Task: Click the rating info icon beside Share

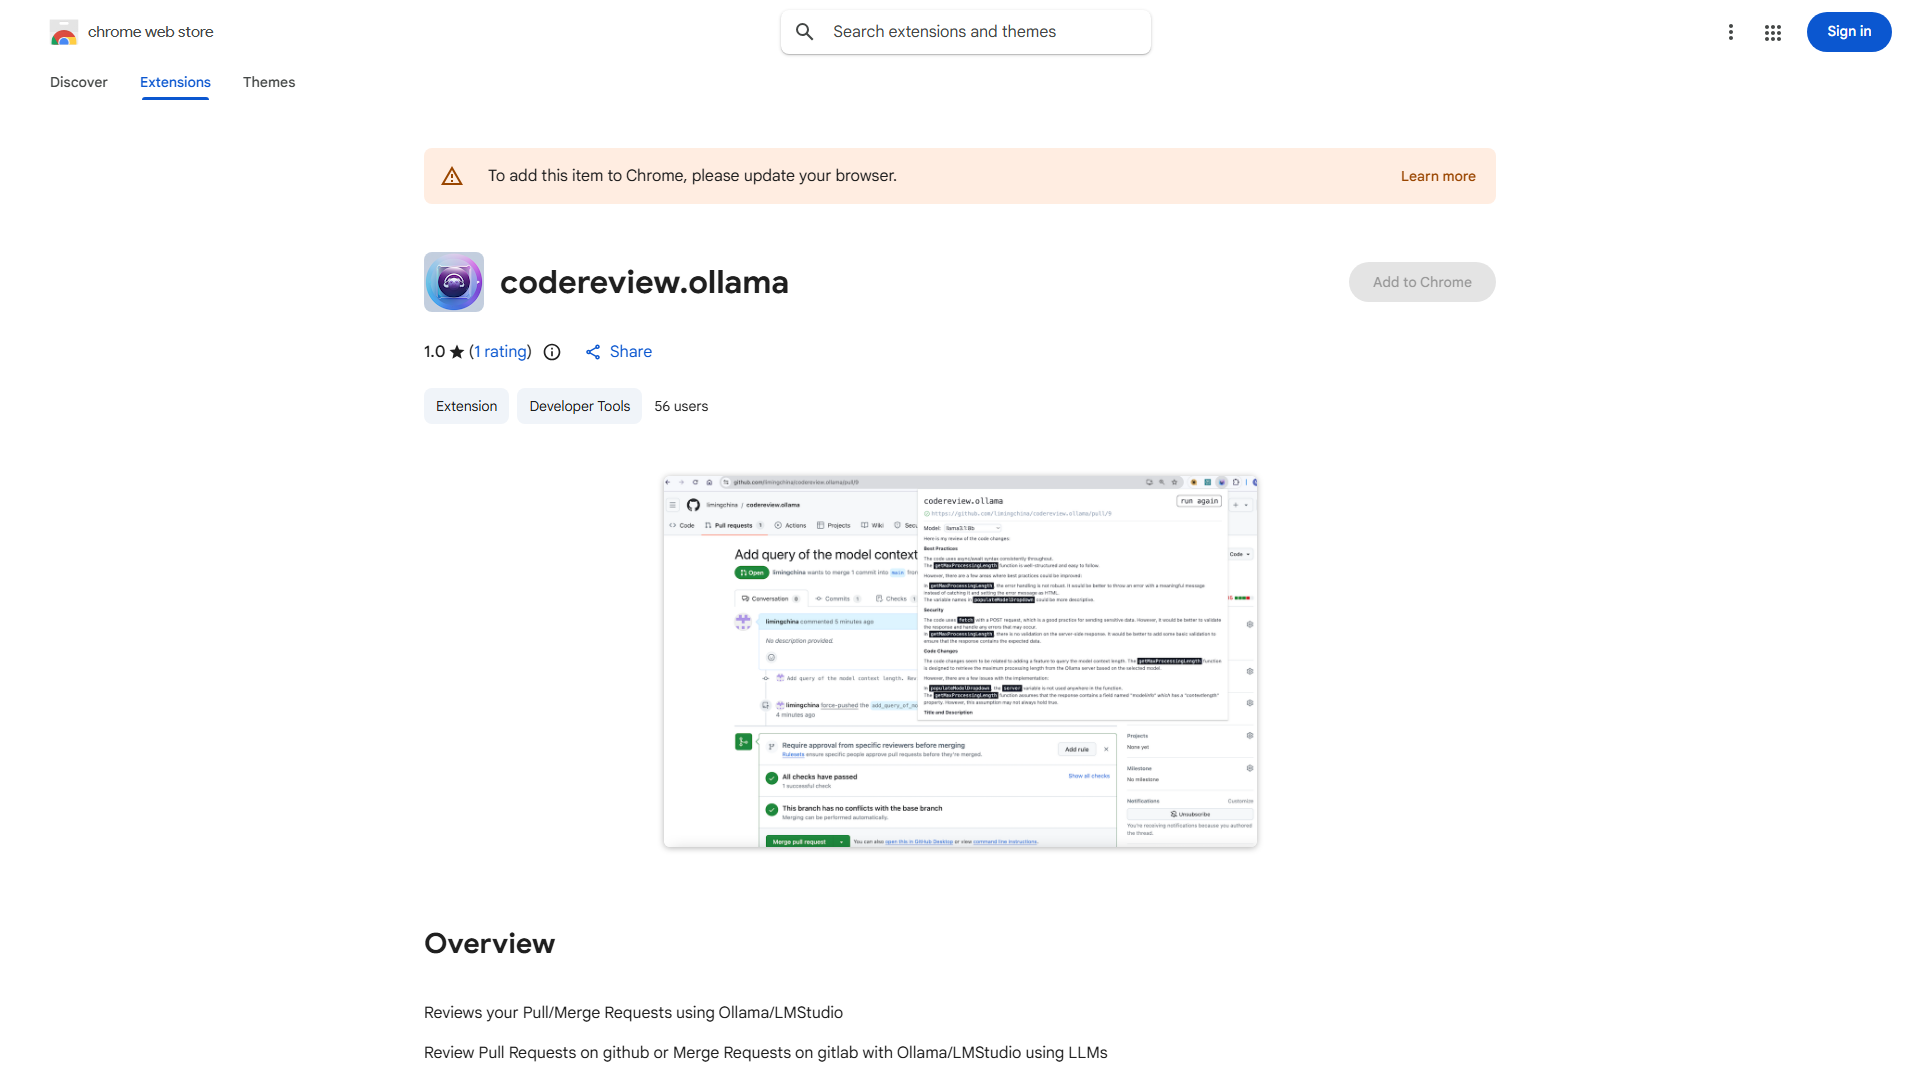Action: pyautogui.click(x=552, y=352)
